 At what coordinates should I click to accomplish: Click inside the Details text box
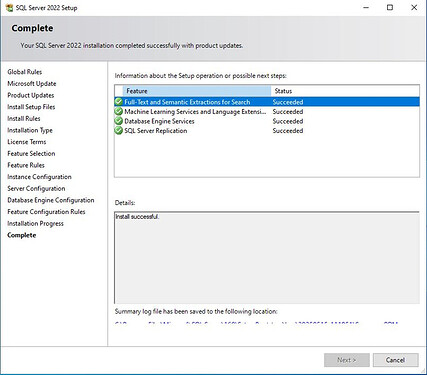pos(267,258)
